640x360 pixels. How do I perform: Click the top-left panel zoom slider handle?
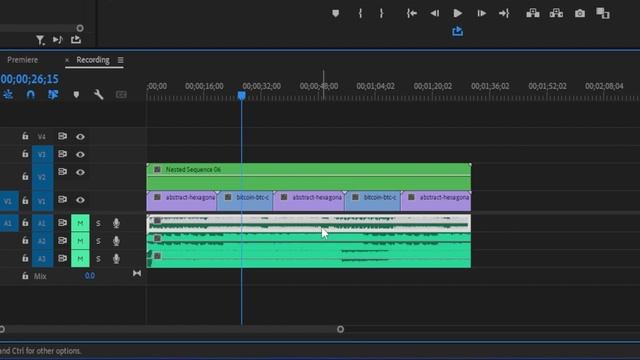tap(80, 28)
